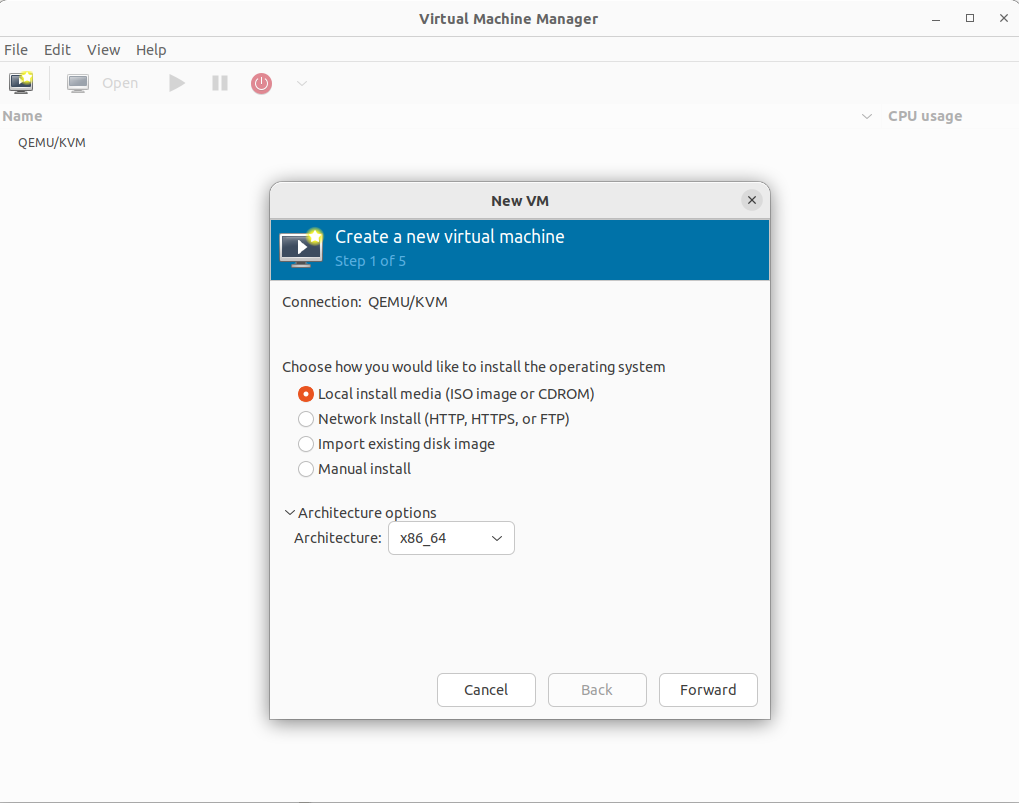Open the File menu
Viewport: 1019px width, 803px height.
tap(16, 50)
